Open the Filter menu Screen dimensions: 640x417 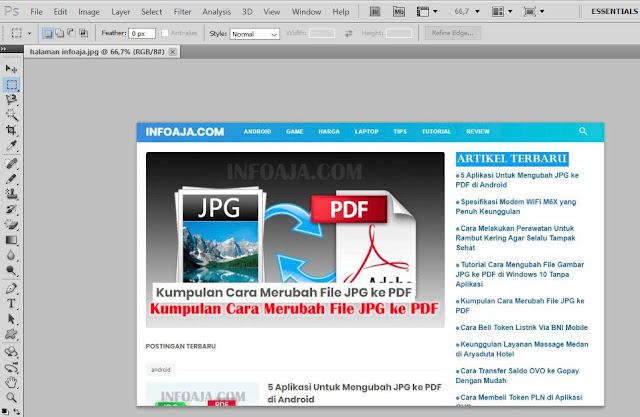[182, 12]
